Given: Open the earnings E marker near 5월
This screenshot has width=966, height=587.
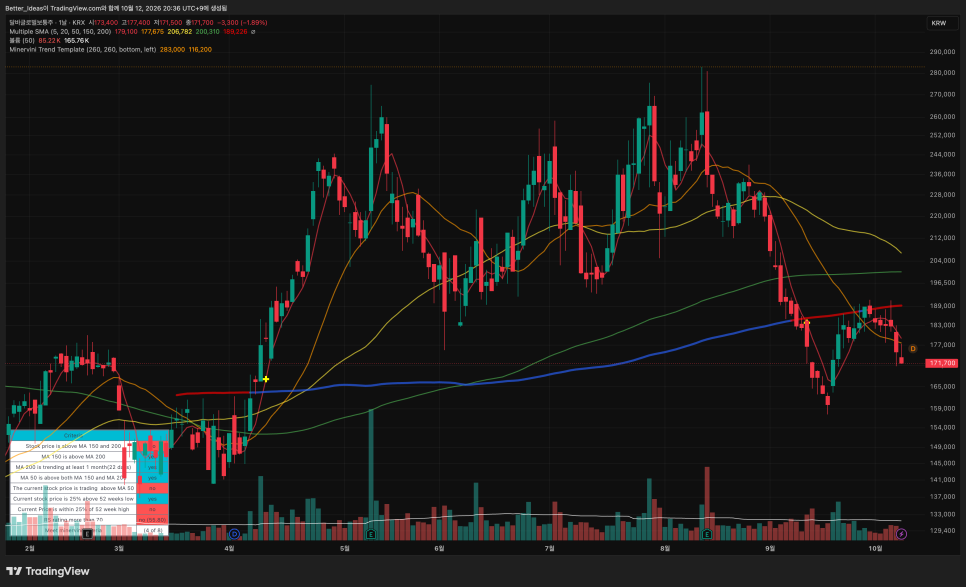Looking at the screenshot, I should [x=371, y=534].
